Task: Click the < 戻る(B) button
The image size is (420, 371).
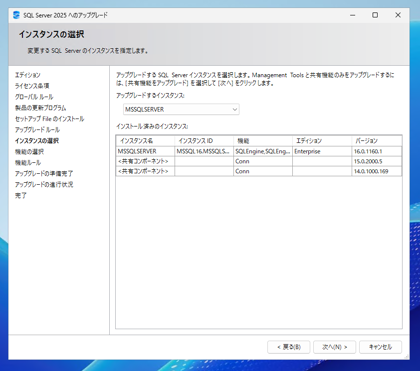Action: (x=289, y=347)
